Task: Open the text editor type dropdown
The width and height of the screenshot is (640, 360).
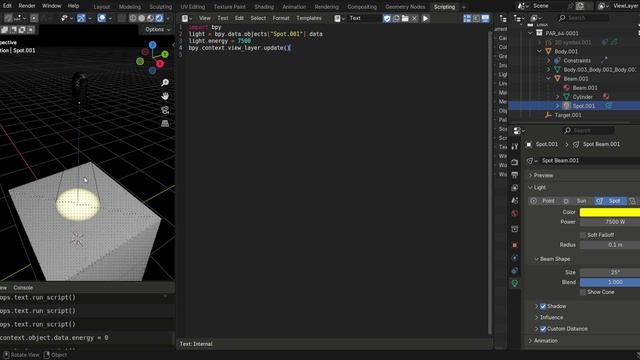Action: pyautogui.click(x=186, y=18)
